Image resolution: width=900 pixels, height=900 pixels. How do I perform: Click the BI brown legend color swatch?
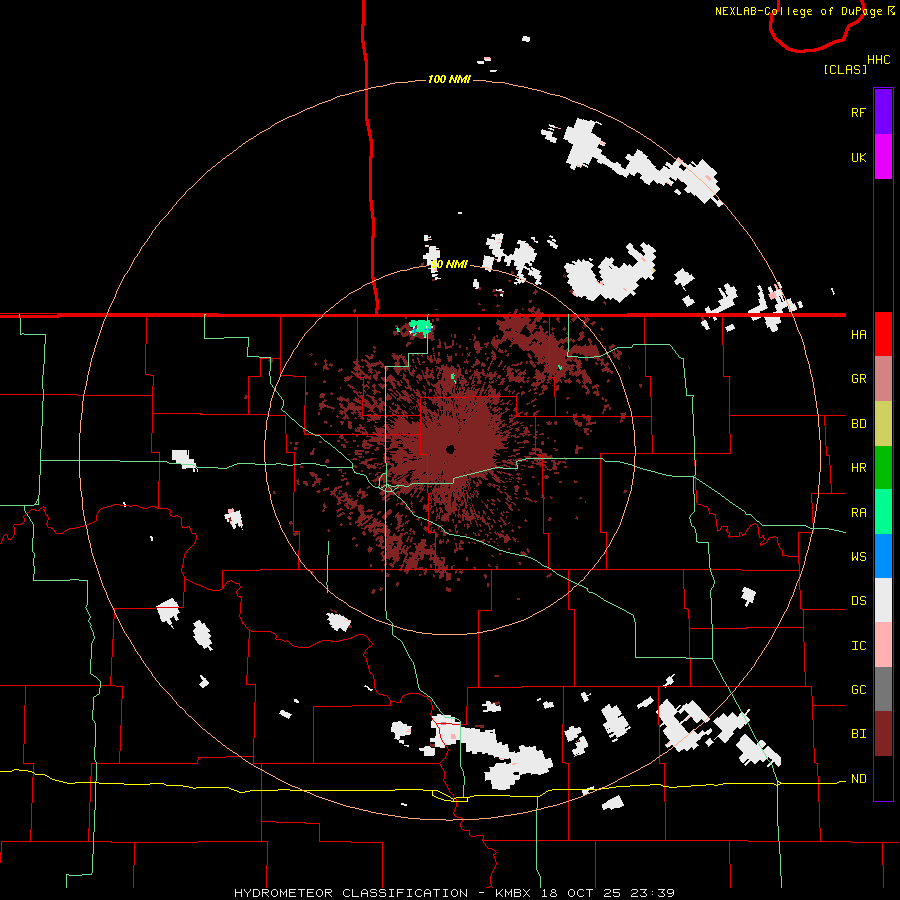tap(883, 734)
